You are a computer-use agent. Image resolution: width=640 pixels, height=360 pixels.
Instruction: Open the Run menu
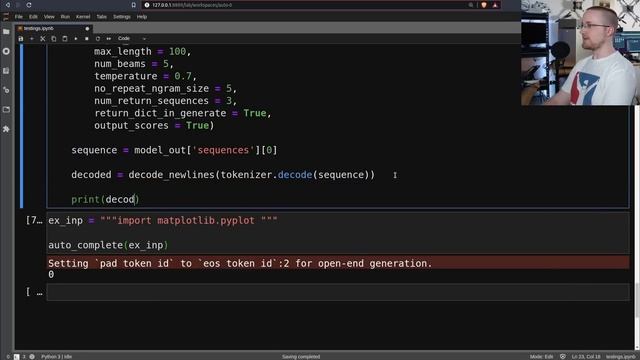pyautogui.click(x=65, y=17)
